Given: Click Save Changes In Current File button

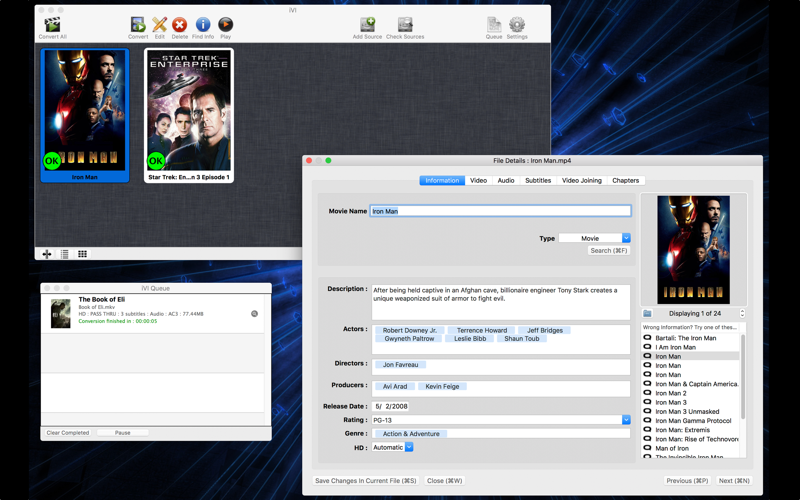Looking at the screenshot, I should point(365,481).
